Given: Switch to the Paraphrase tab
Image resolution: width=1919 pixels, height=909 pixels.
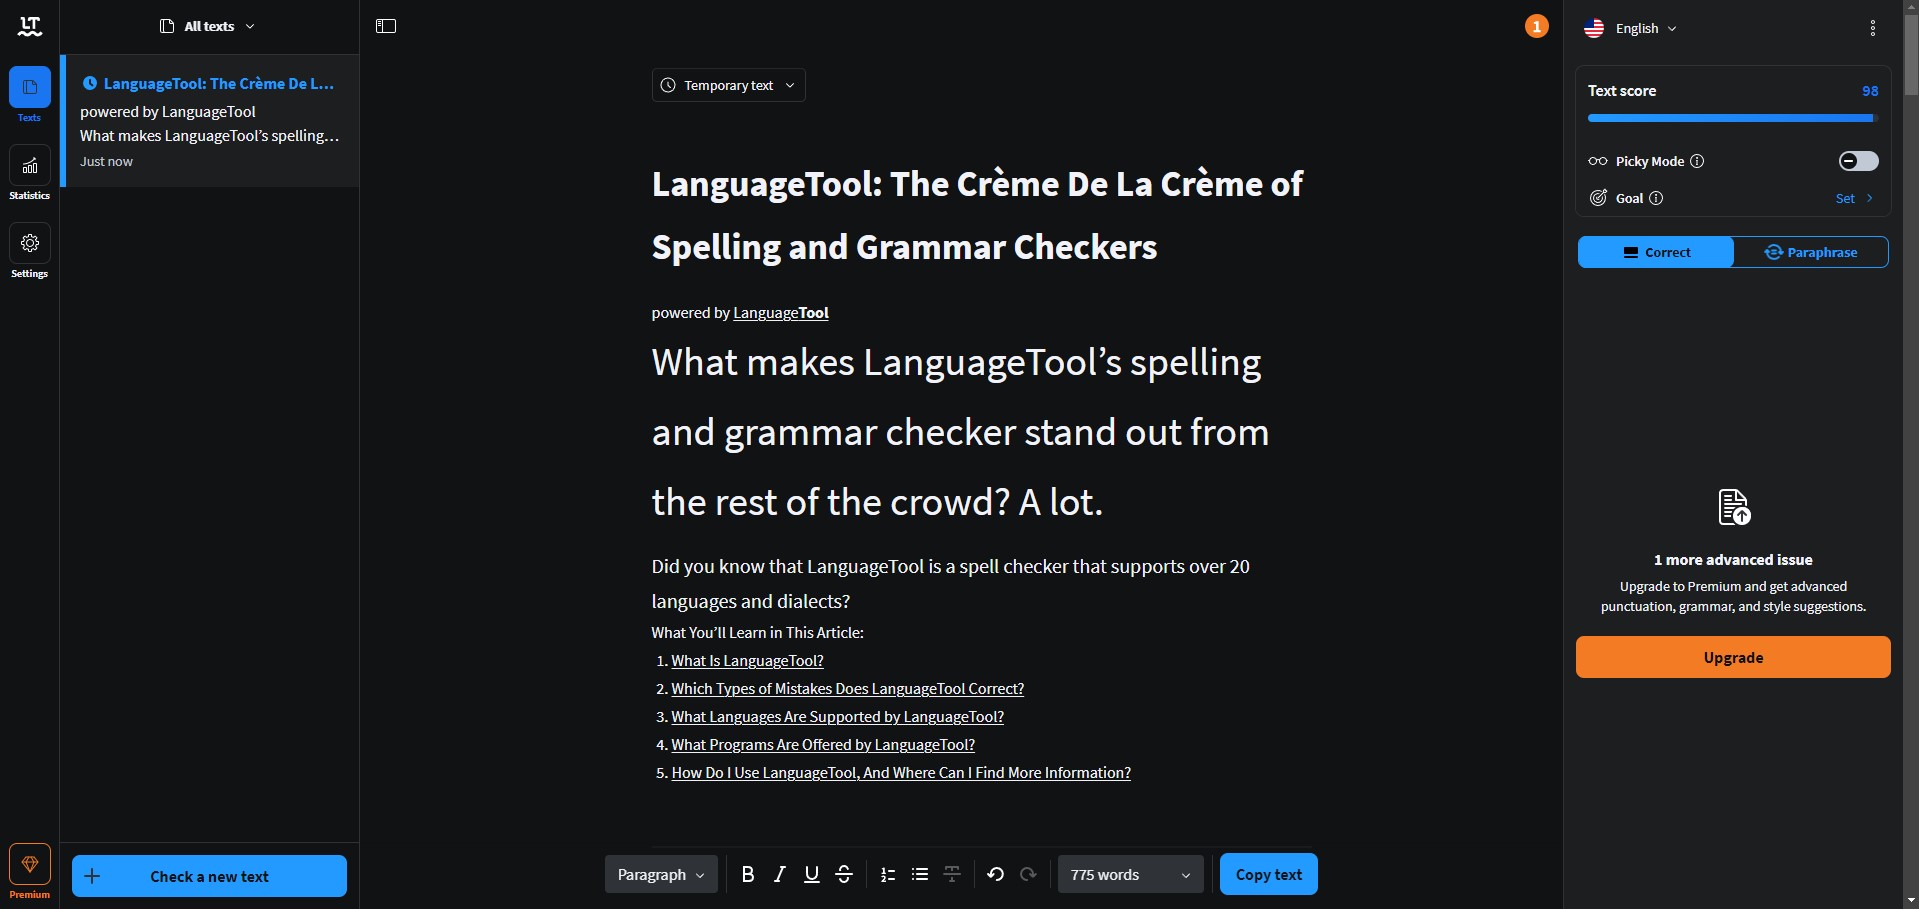Looking at the screenshot, I should point(1811,252).
